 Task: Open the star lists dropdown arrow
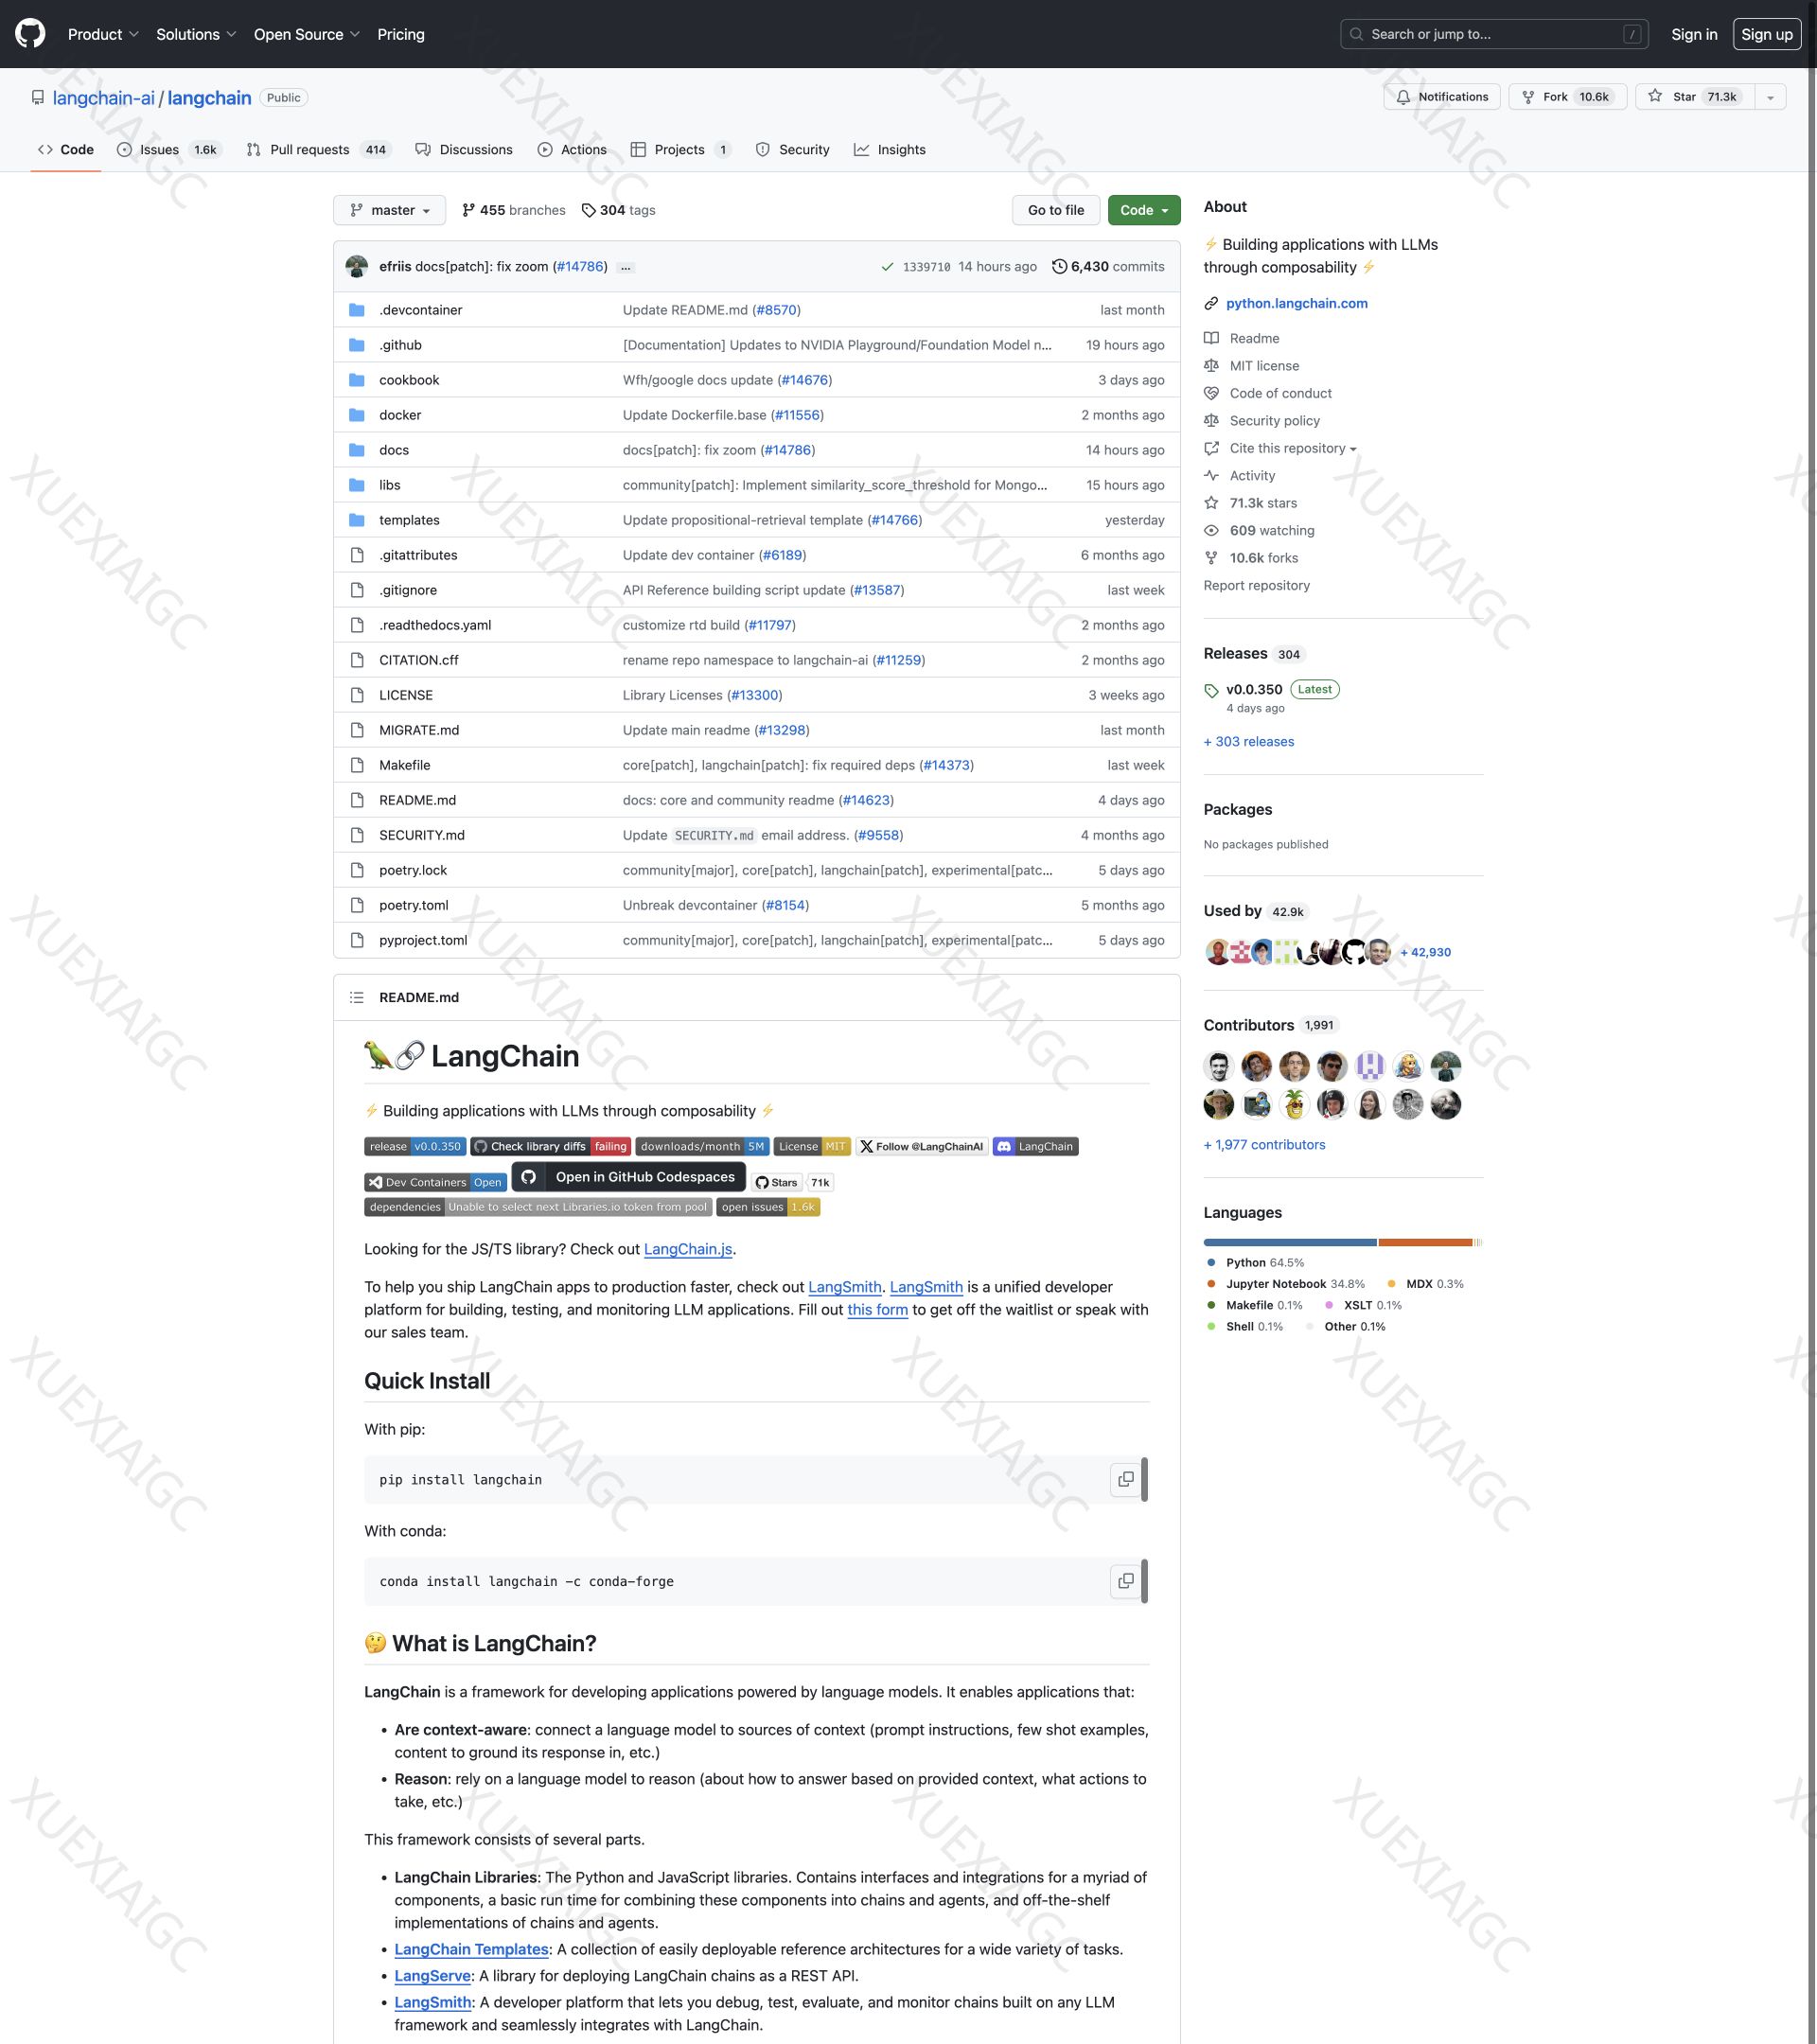(x=1770, y=97)
